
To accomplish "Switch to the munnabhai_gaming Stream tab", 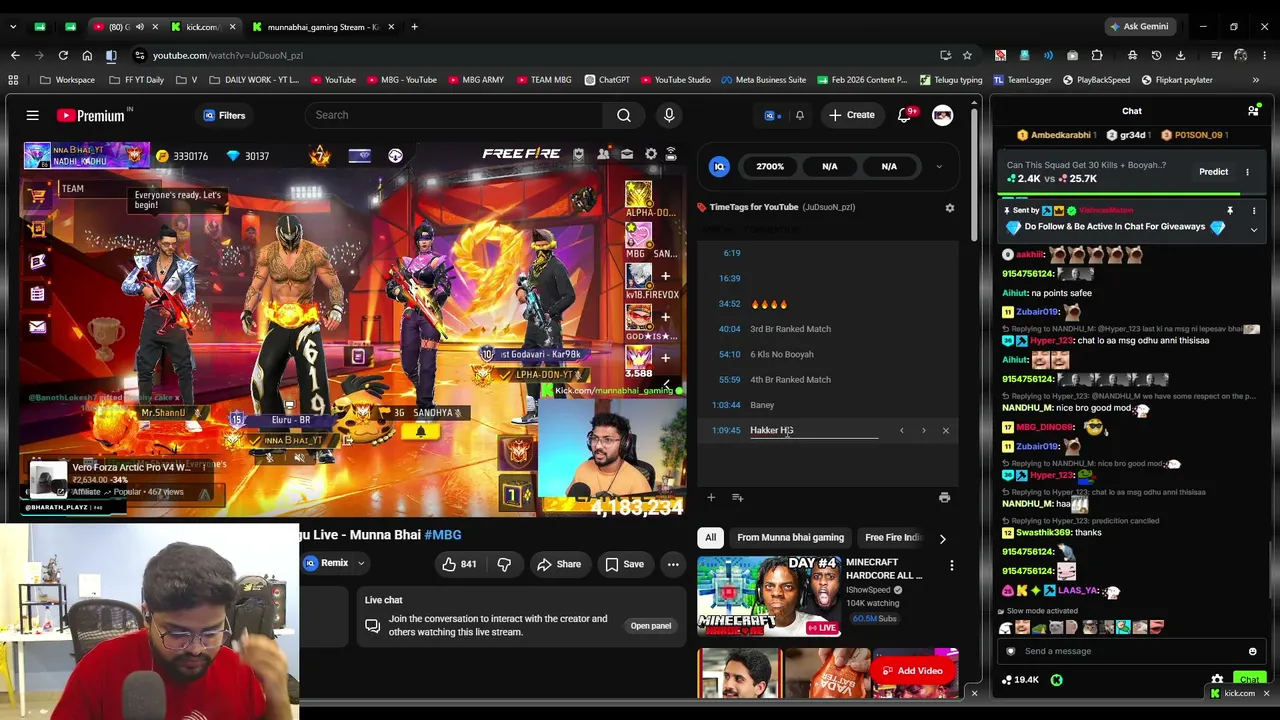I will pyautogui.click(x=323, y=27).
